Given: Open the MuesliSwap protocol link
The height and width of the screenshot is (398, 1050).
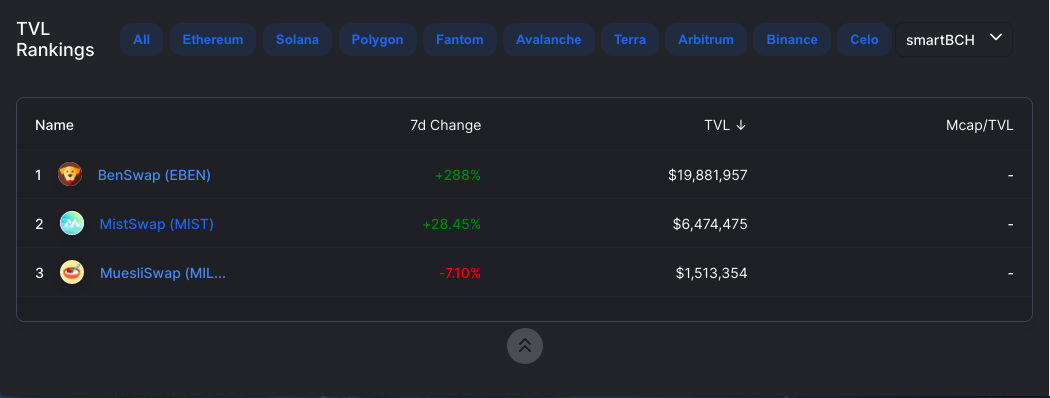Looking at the screenshot, I should (163, 273).
